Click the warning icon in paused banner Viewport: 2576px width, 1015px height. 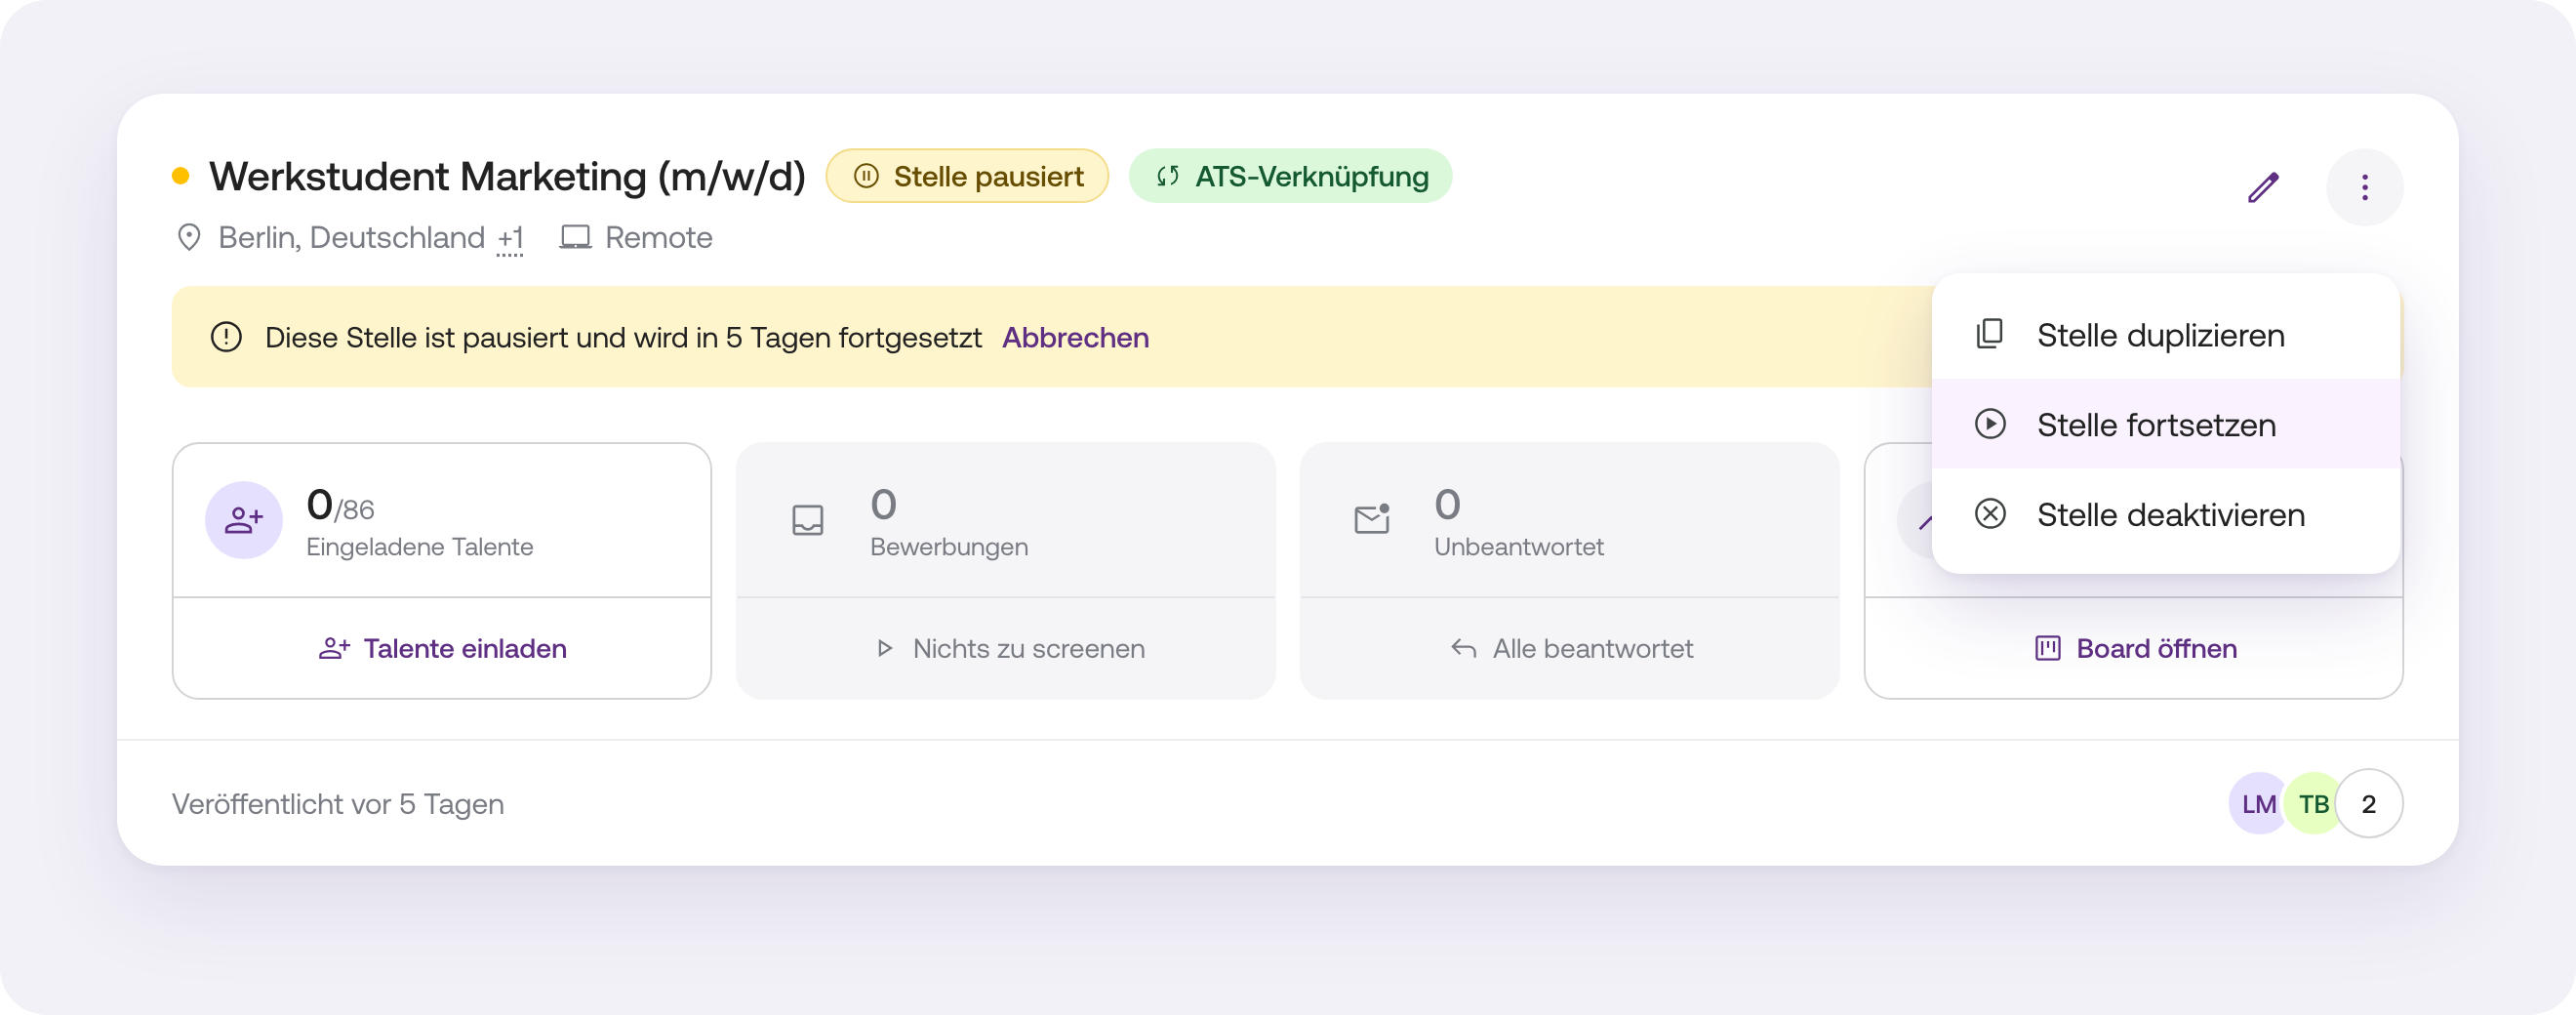[x=226, y=337]
